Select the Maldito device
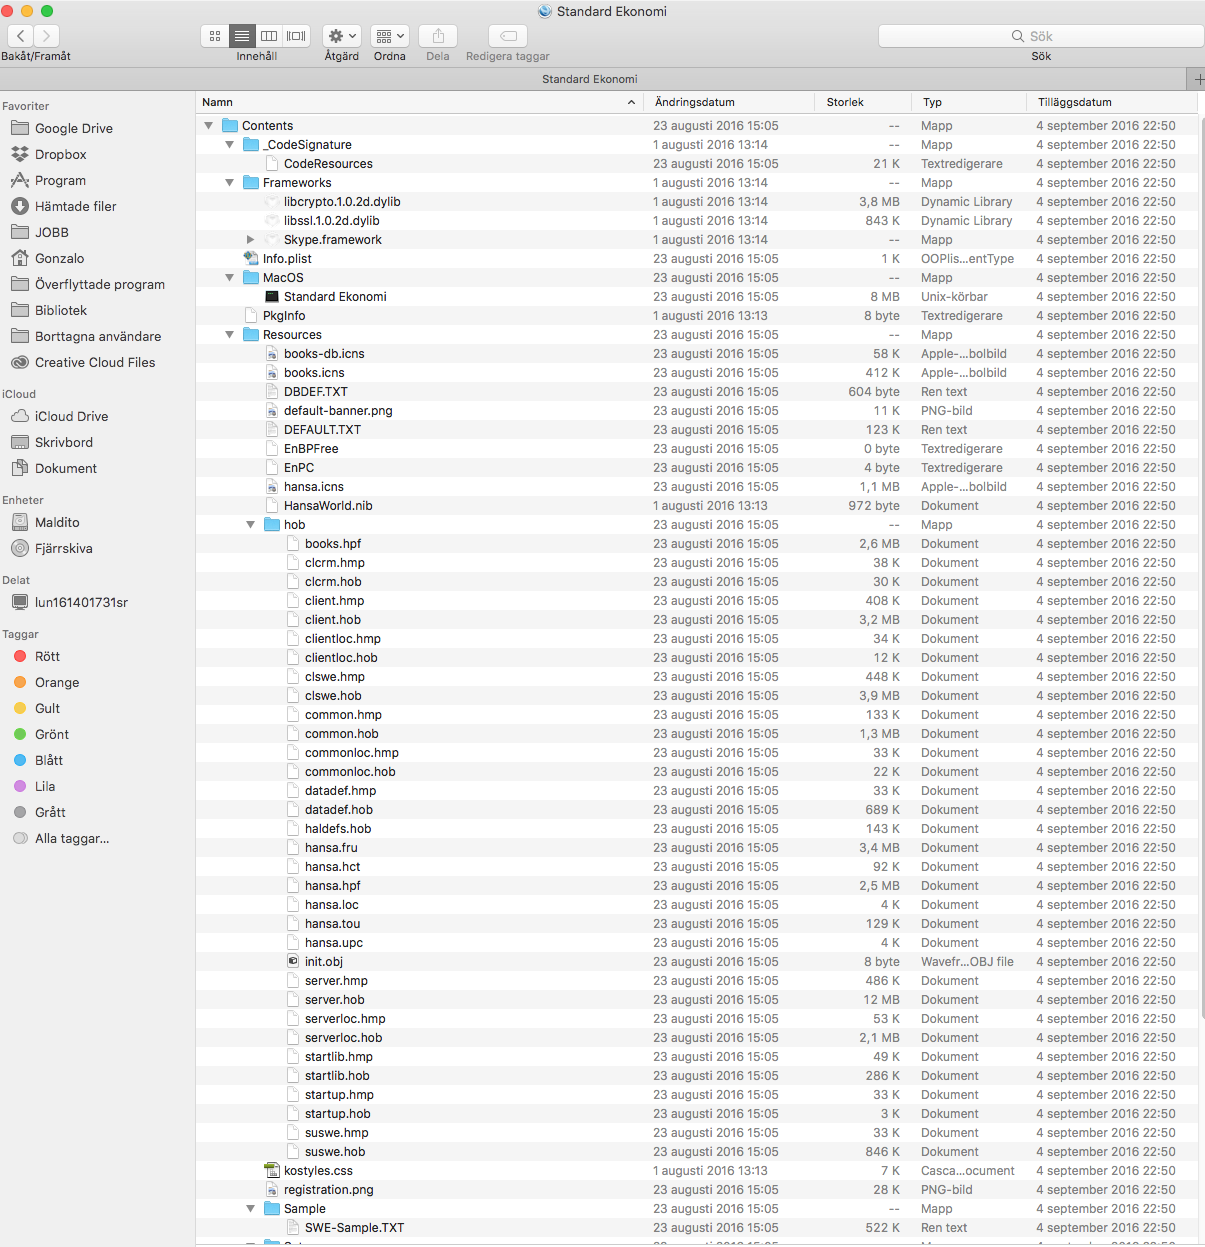Image resolution: width=1205 pixels, height=1247 pixels. coord(57,522)
